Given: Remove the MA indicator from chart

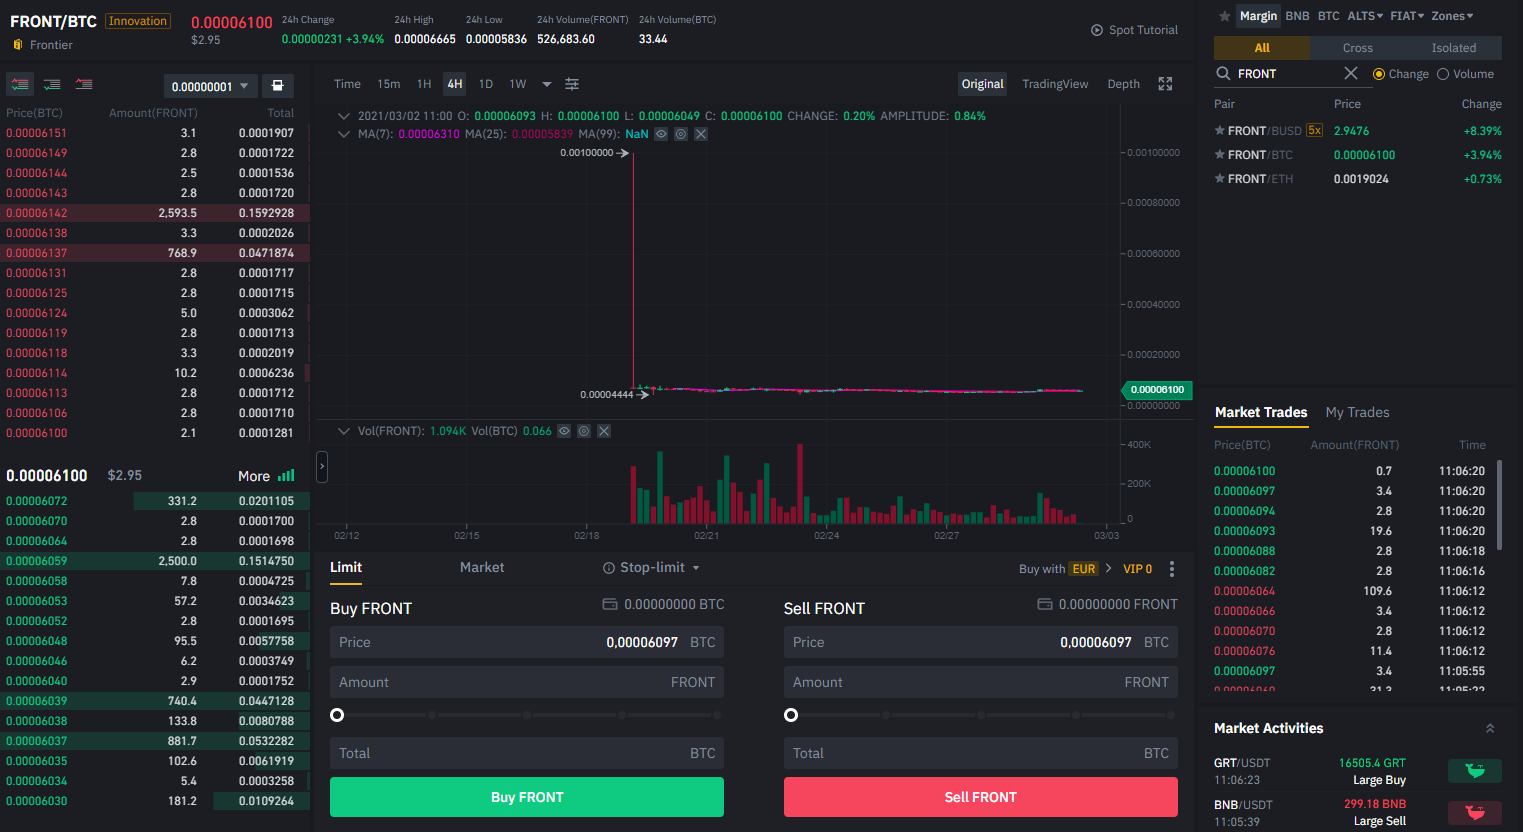Looking at the screenshot, I should click(701, 134).
